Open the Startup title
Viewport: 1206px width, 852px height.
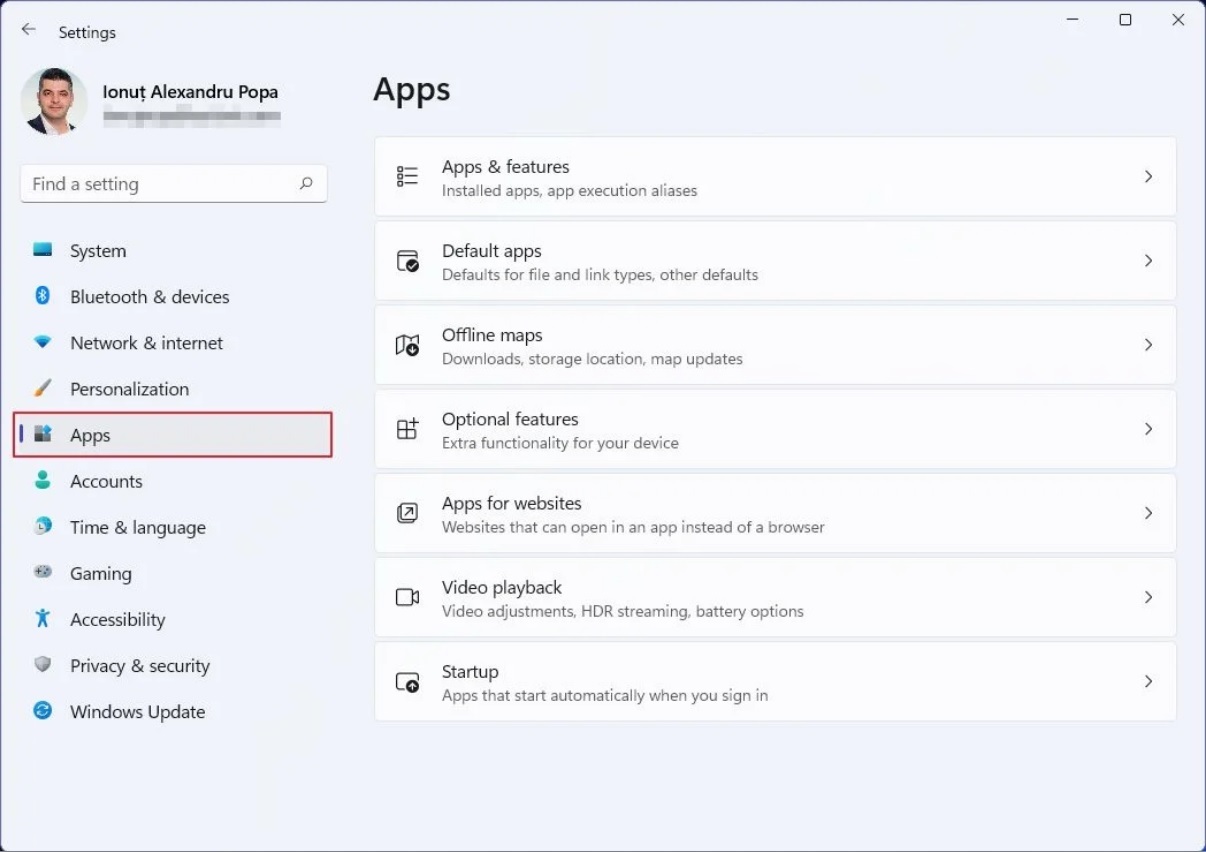470,671
